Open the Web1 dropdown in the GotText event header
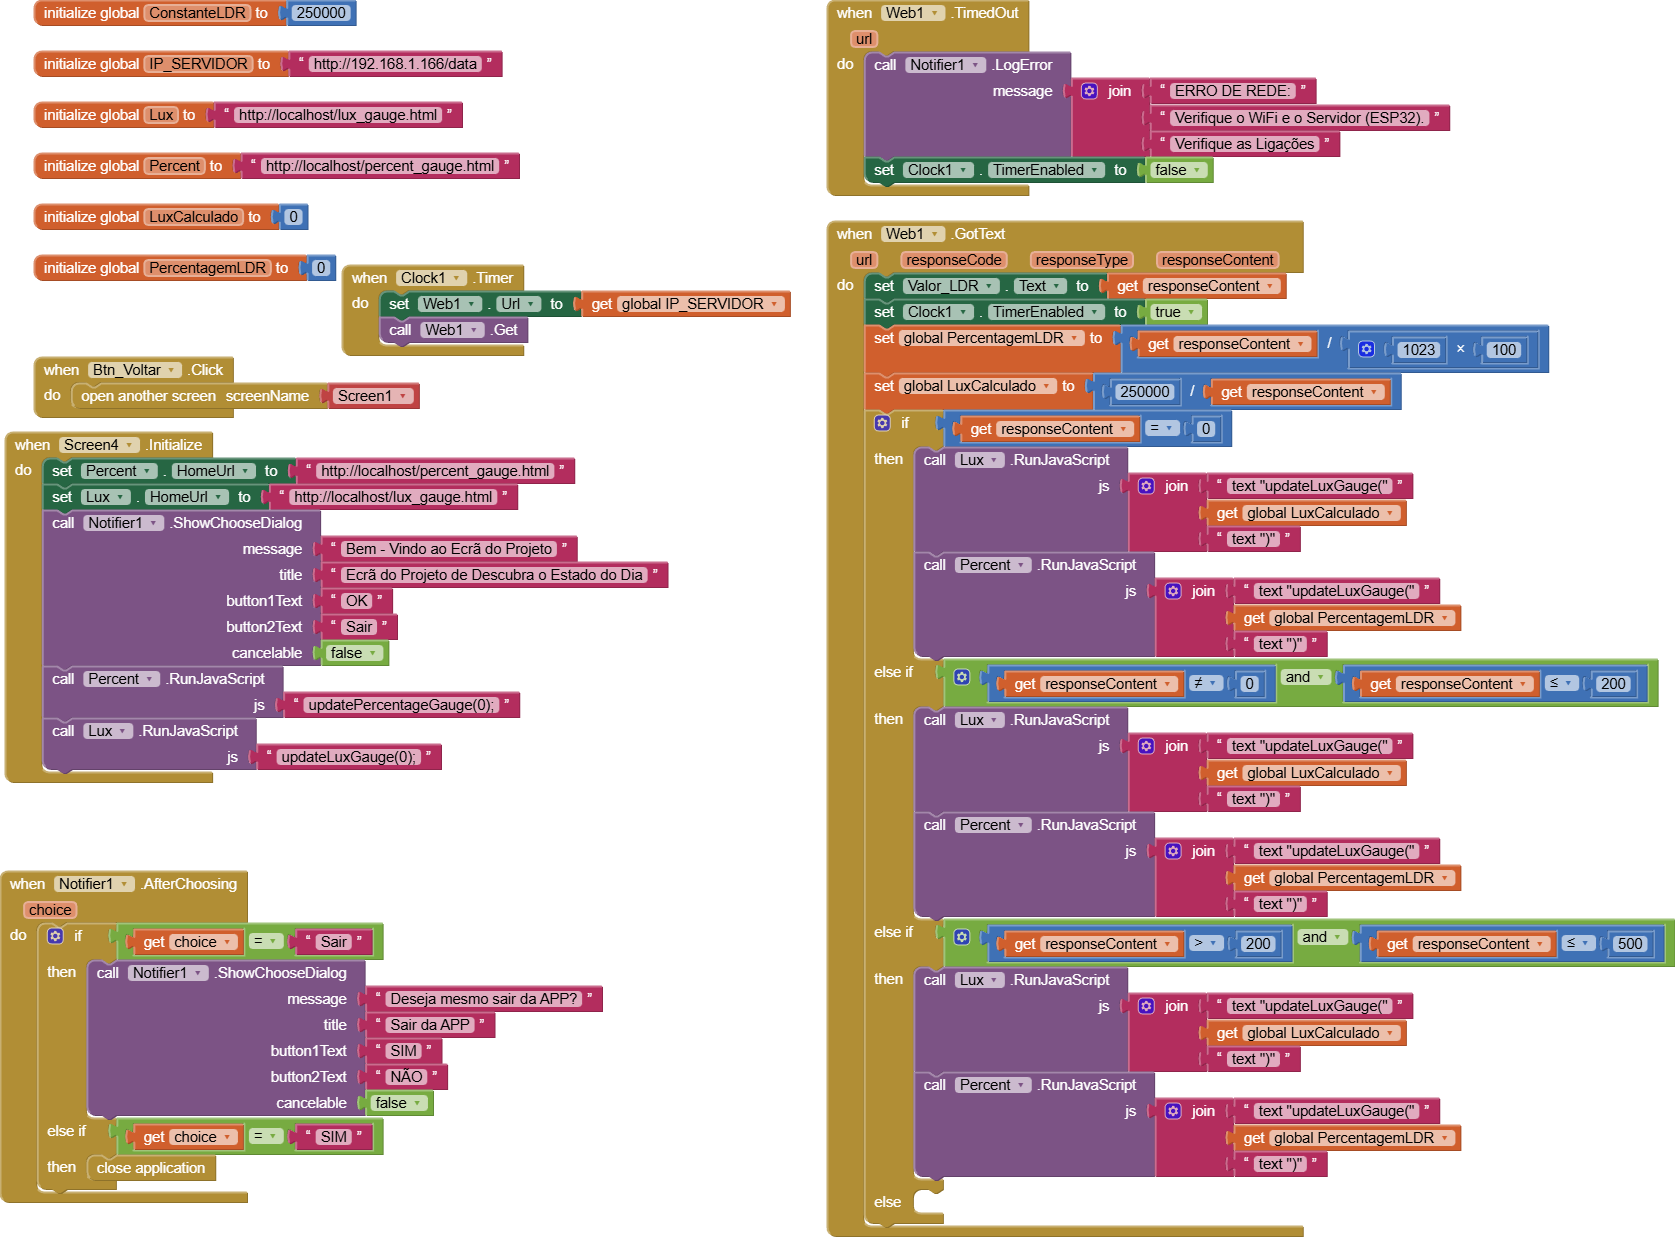 point(912,234)
